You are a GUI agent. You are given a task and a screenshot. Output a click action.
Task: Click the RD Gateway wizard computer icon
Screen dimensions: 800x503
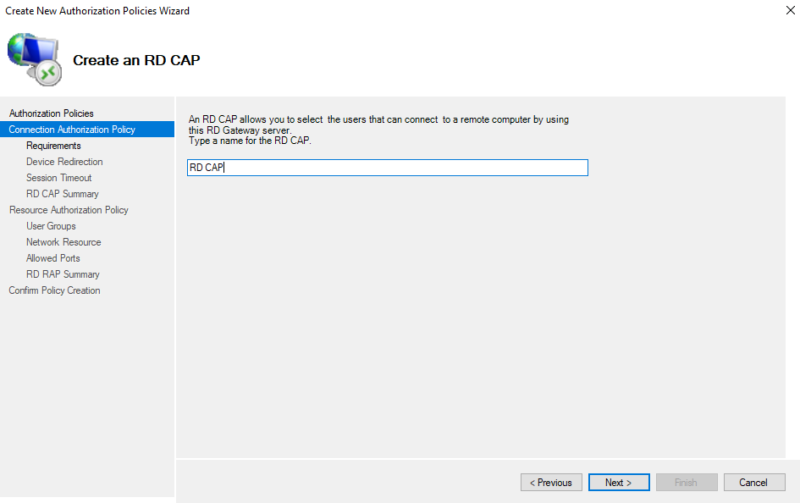tap(35, 60)
